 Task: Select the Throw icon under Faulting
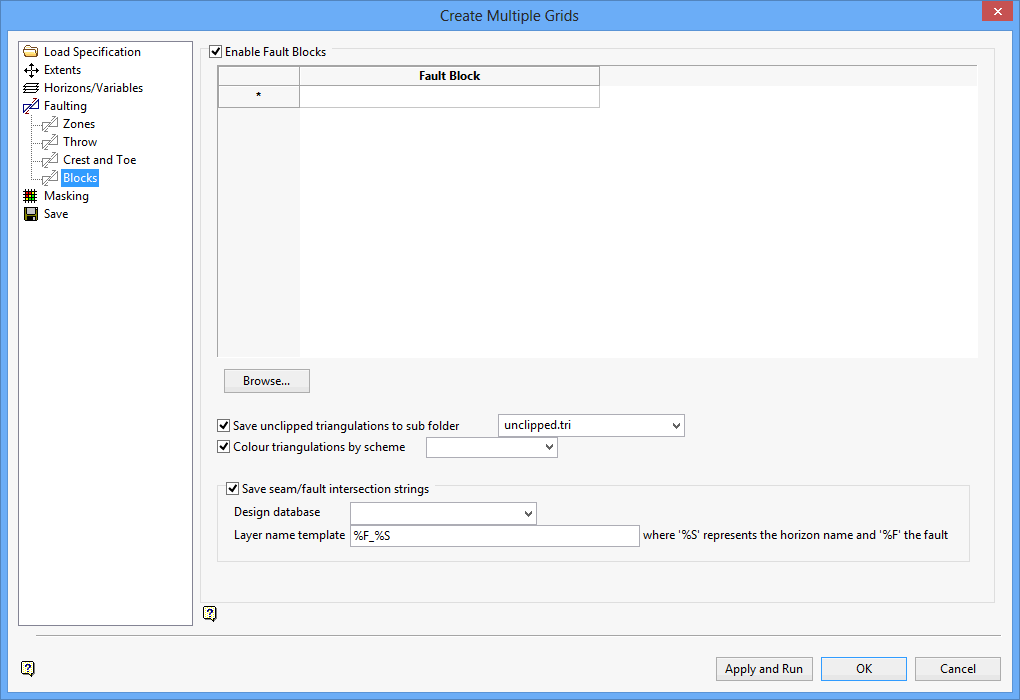pyautogui.click(x=48, y=141)
